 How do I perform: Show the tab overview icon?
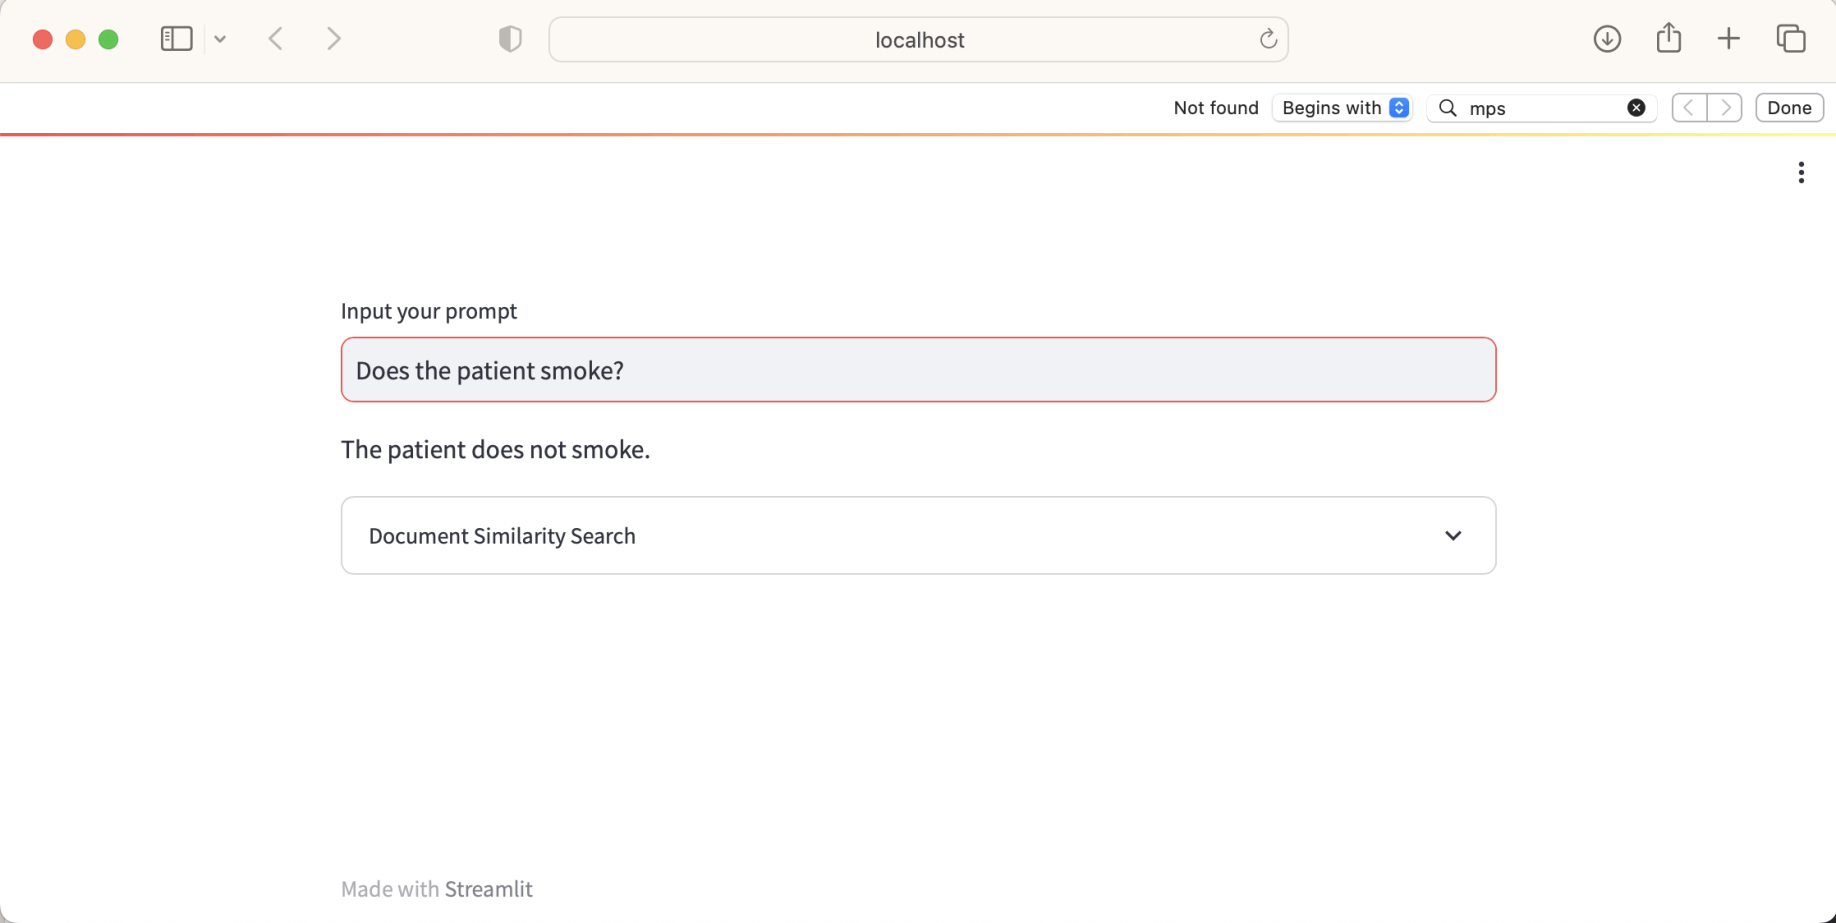(1790, 39)
